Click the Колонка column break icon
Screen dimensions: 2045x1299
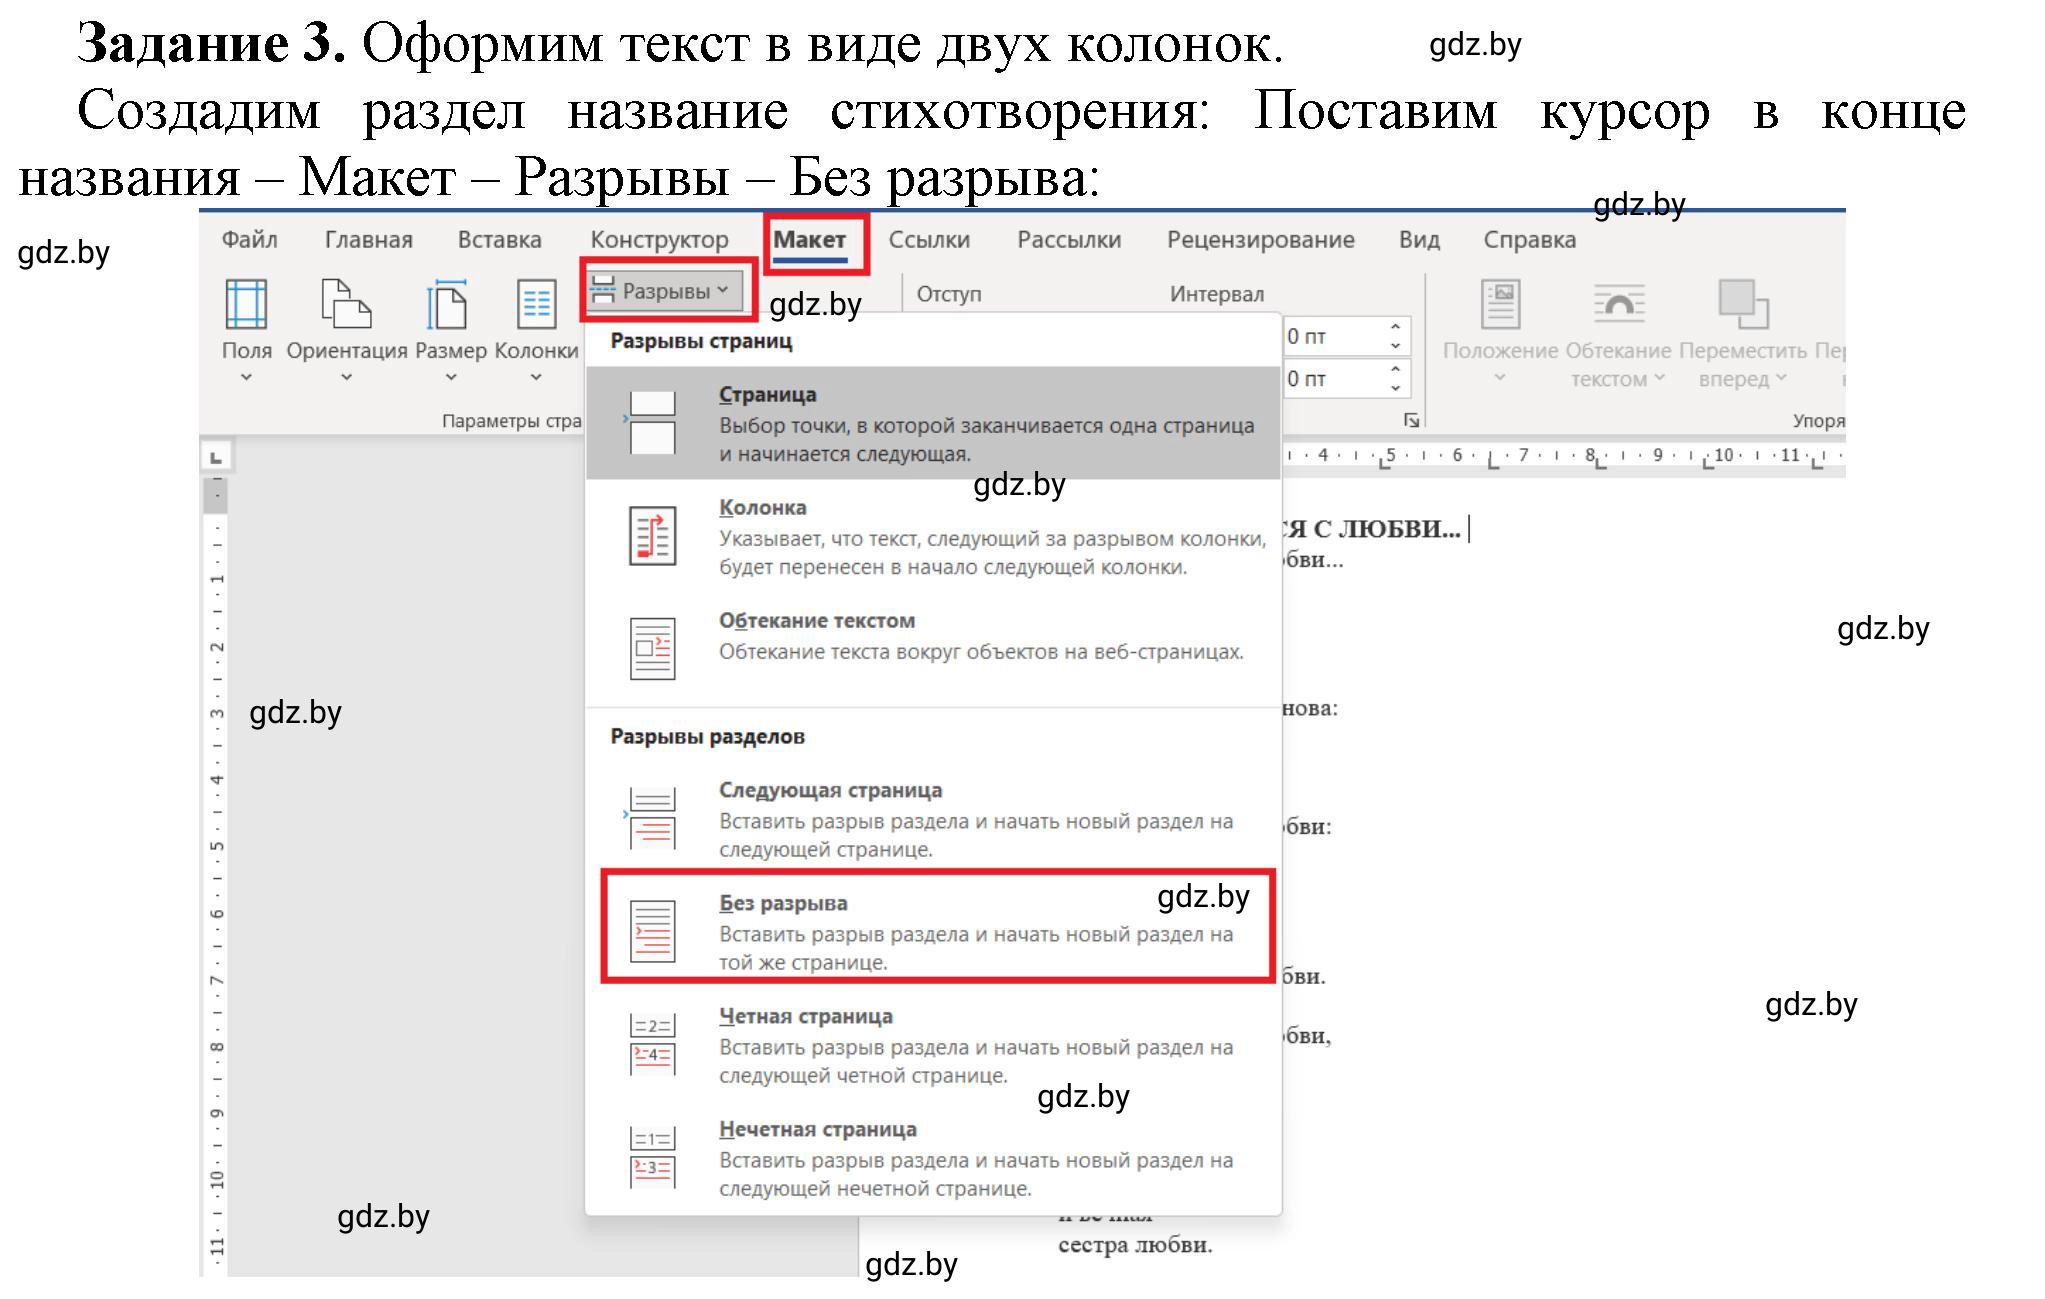(x=652, y=535)
